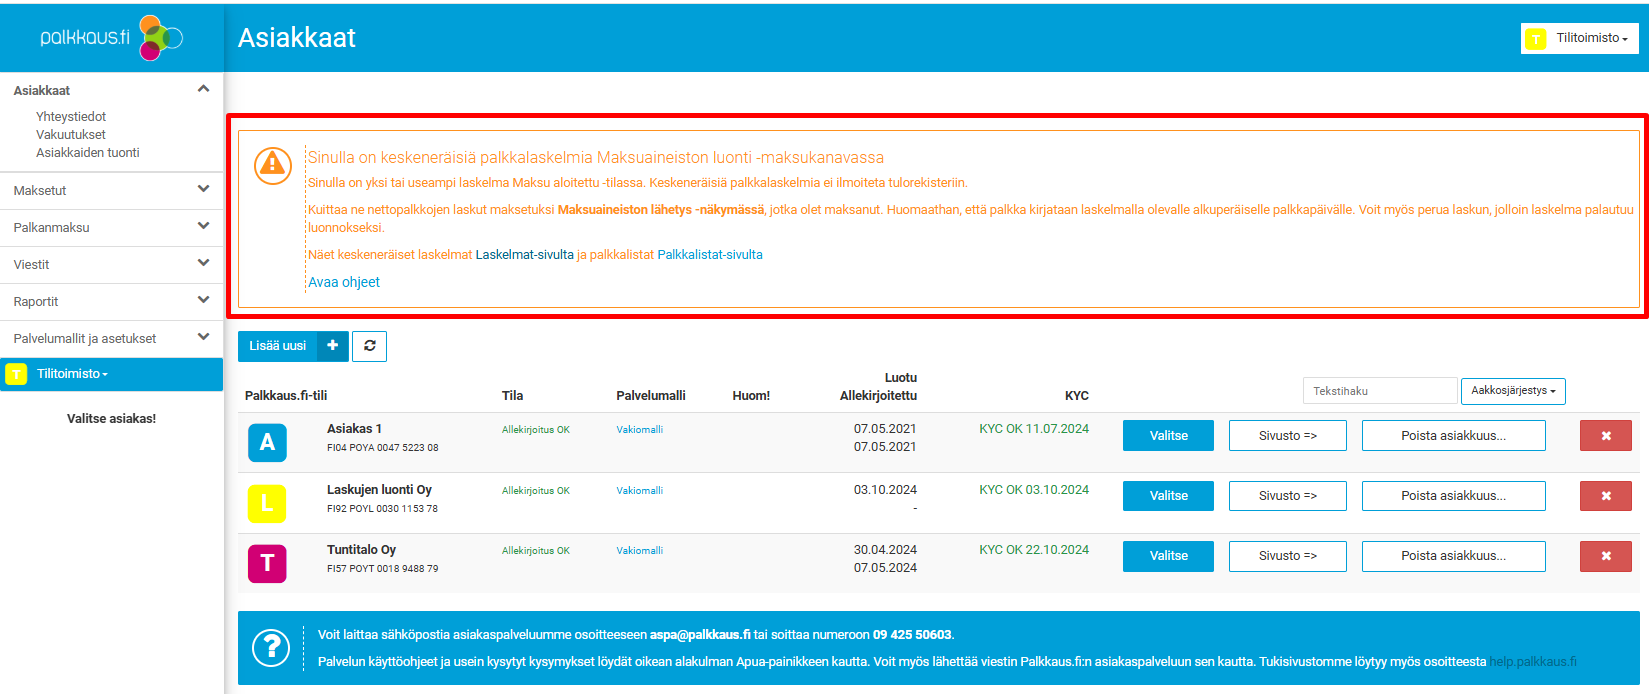The height and width of the screenshot is (694, 1649).
Task: Click Sivusto => for Laskujen luonti Oy
Action: click(x=1288, y=496)
